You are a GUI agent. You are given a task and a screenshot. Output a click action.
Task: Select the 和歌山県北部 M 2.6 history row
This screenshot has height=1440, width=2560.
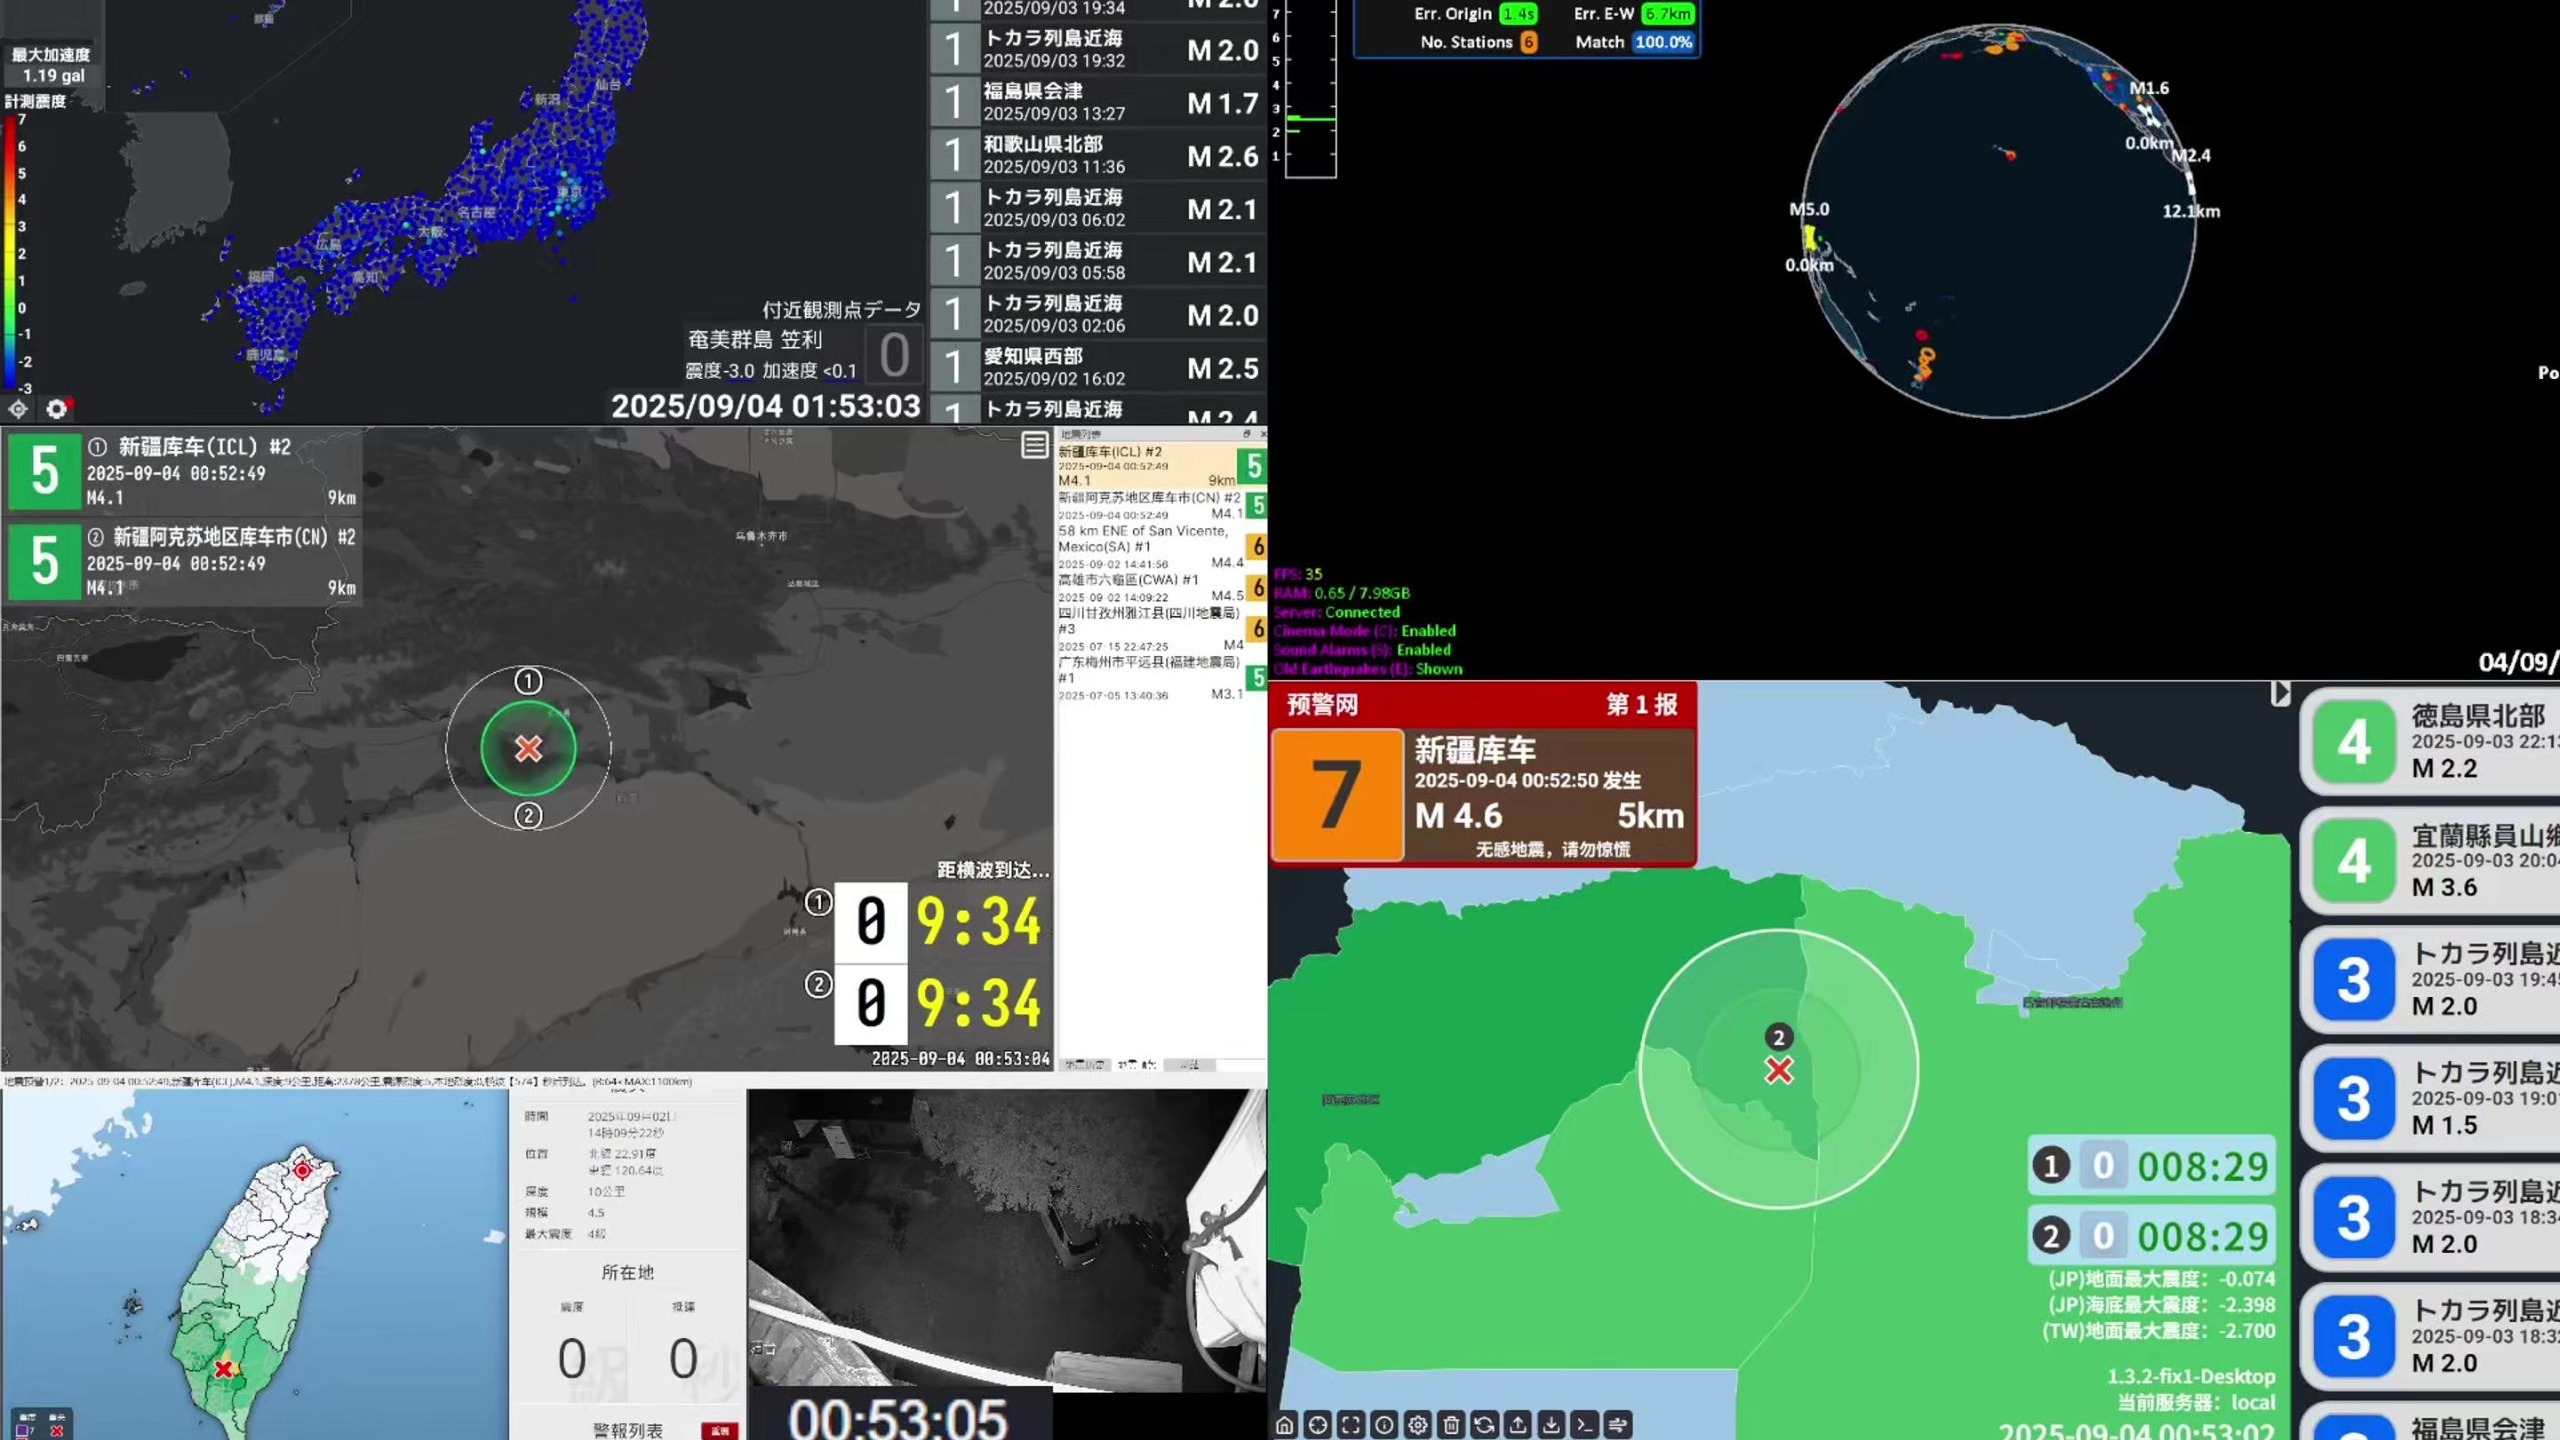point(1098,155)
